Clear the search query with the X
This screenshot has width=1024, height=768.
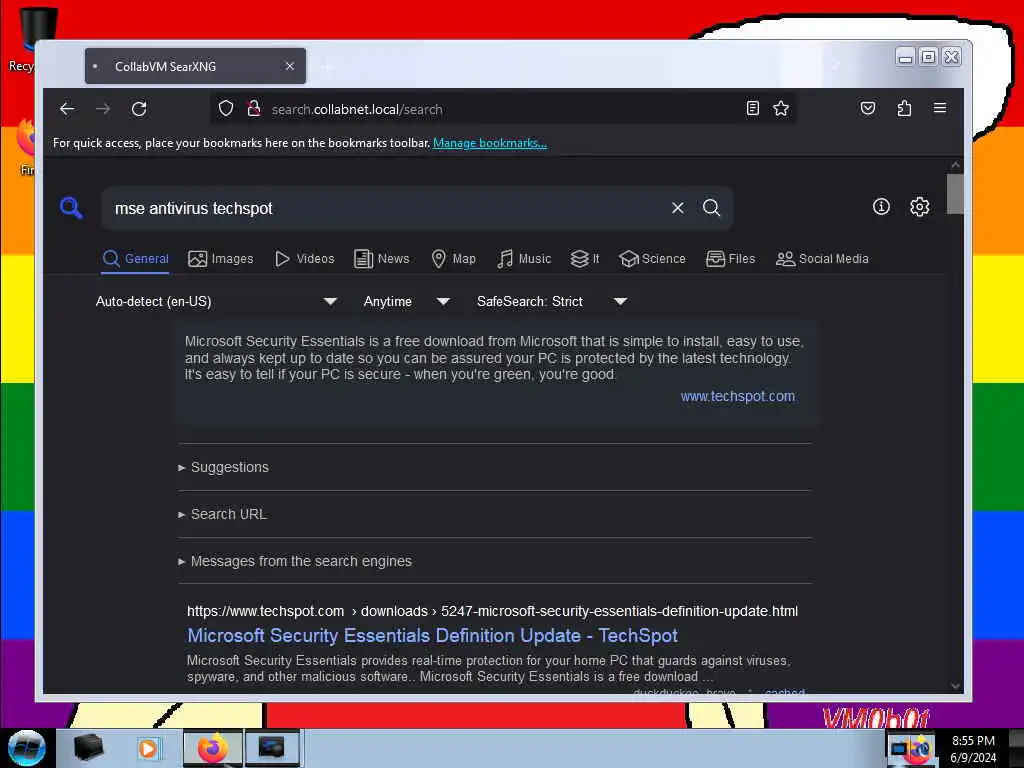tap(678, 208)
